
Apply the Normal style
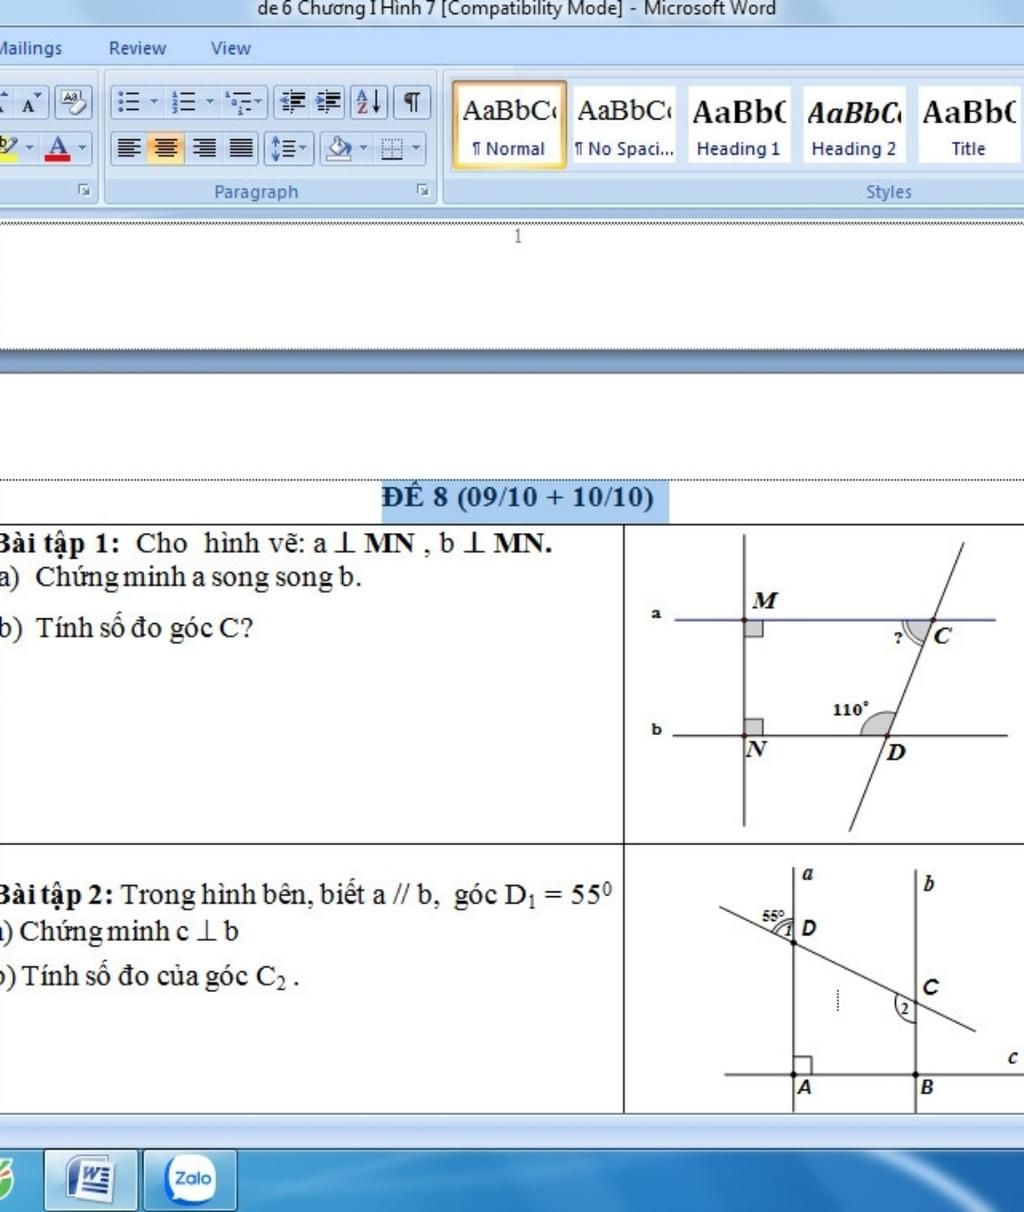[509, 125]
